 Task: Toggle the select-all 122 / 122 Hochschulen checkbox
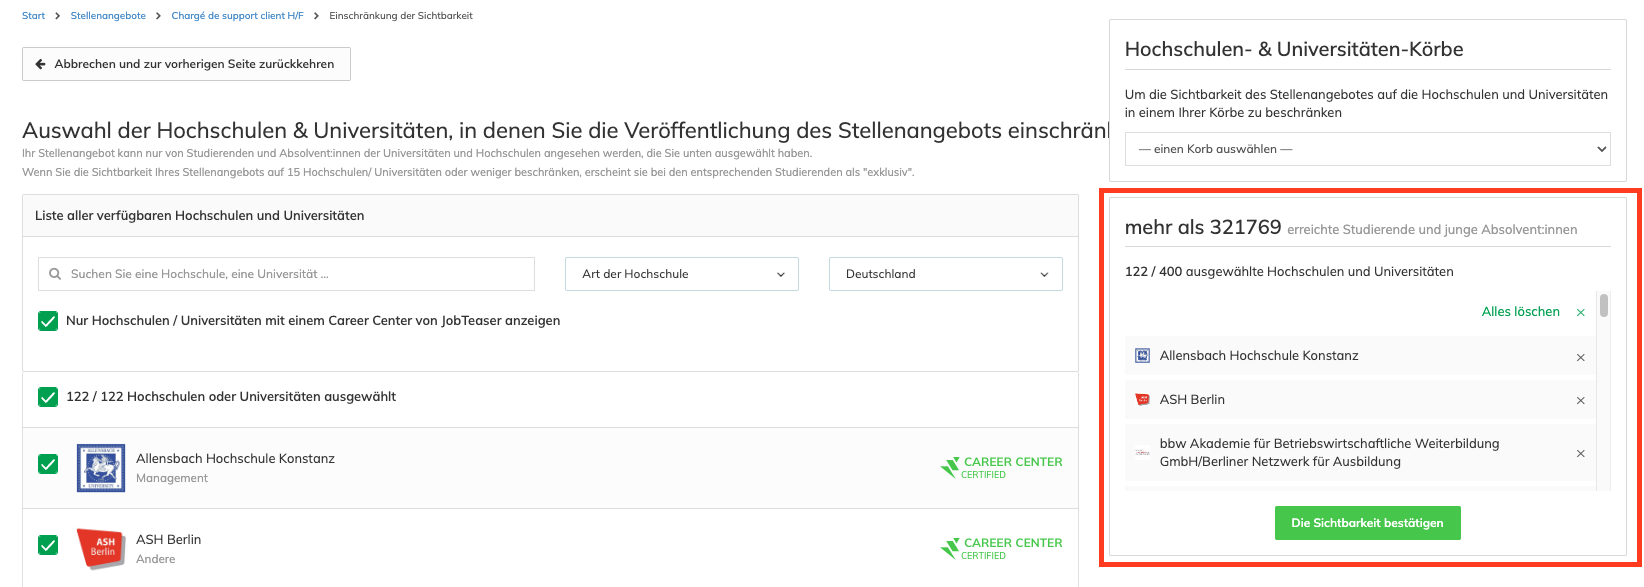(48, 397)
